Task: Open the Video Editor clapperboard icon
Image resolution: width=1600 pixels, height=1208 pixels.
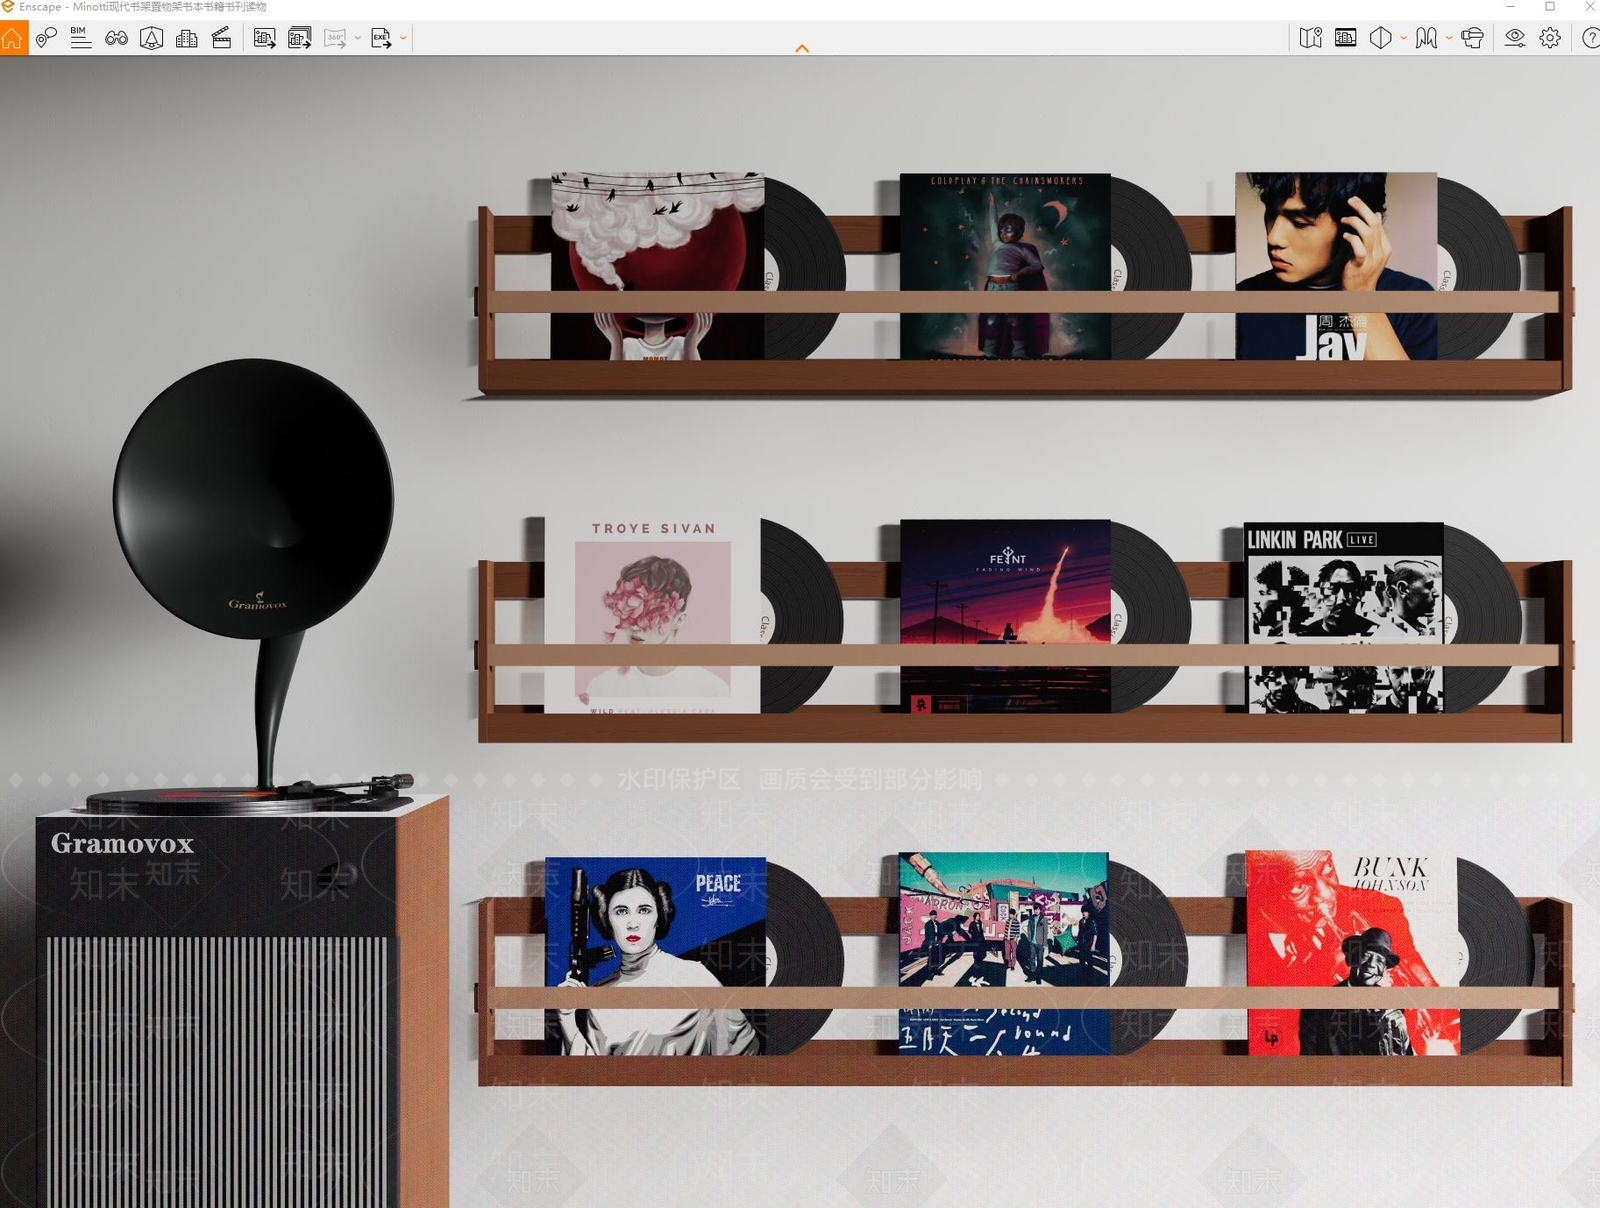Action: coord(221,38)
